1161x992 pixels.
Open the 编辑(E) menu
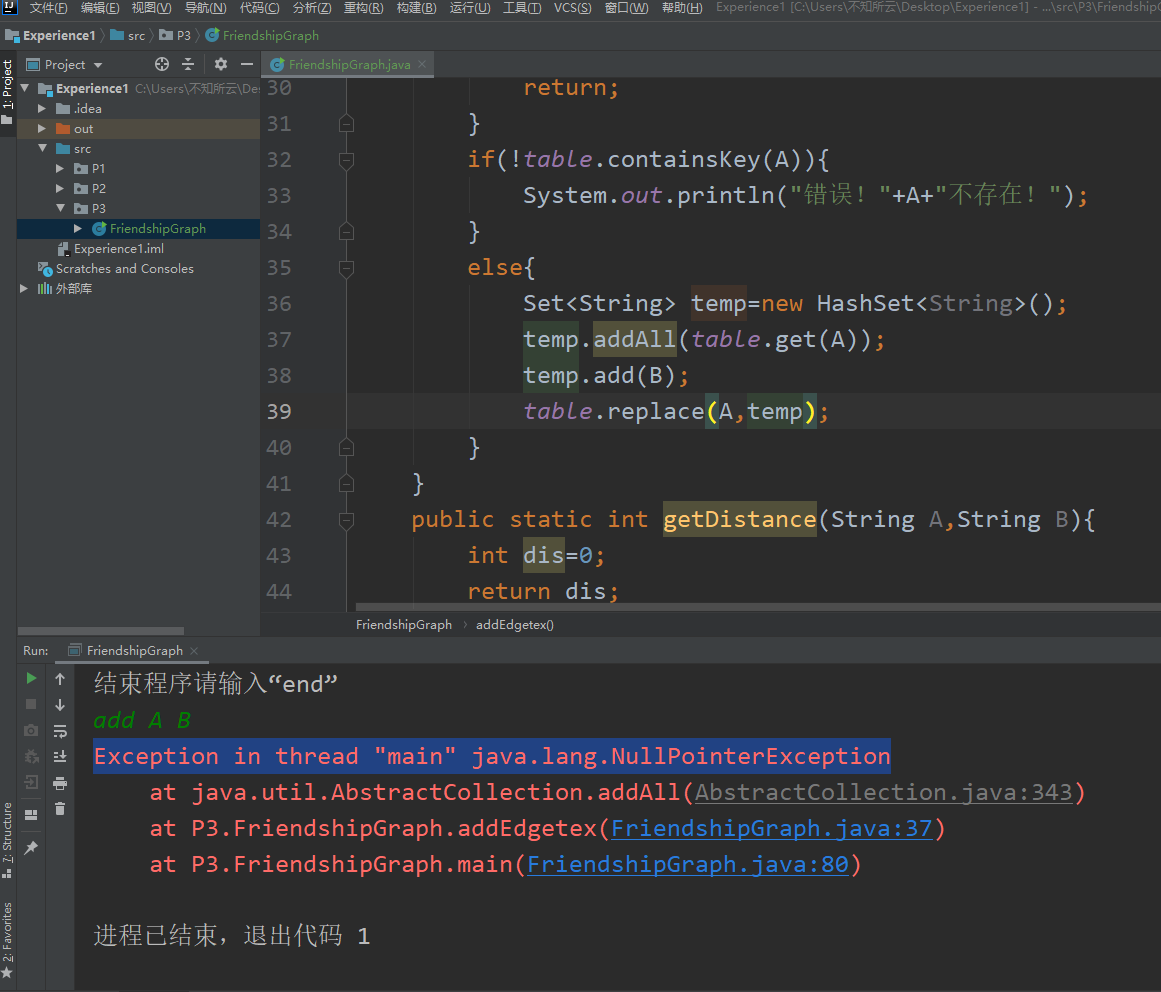100,8
